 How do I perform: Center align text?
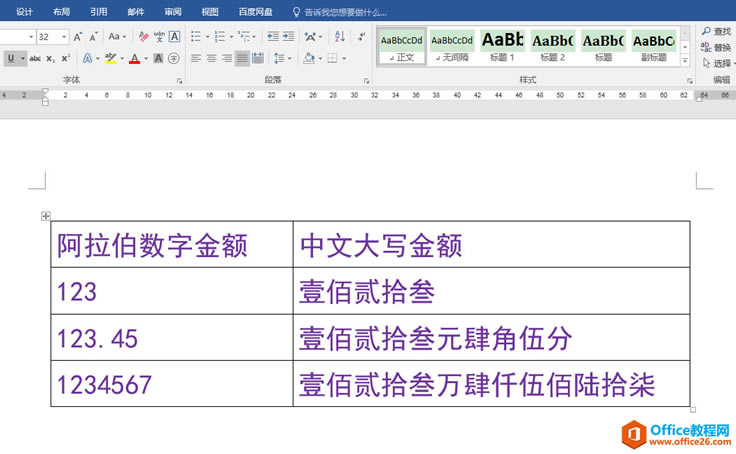pyautogui.click(x=211, y=58)
